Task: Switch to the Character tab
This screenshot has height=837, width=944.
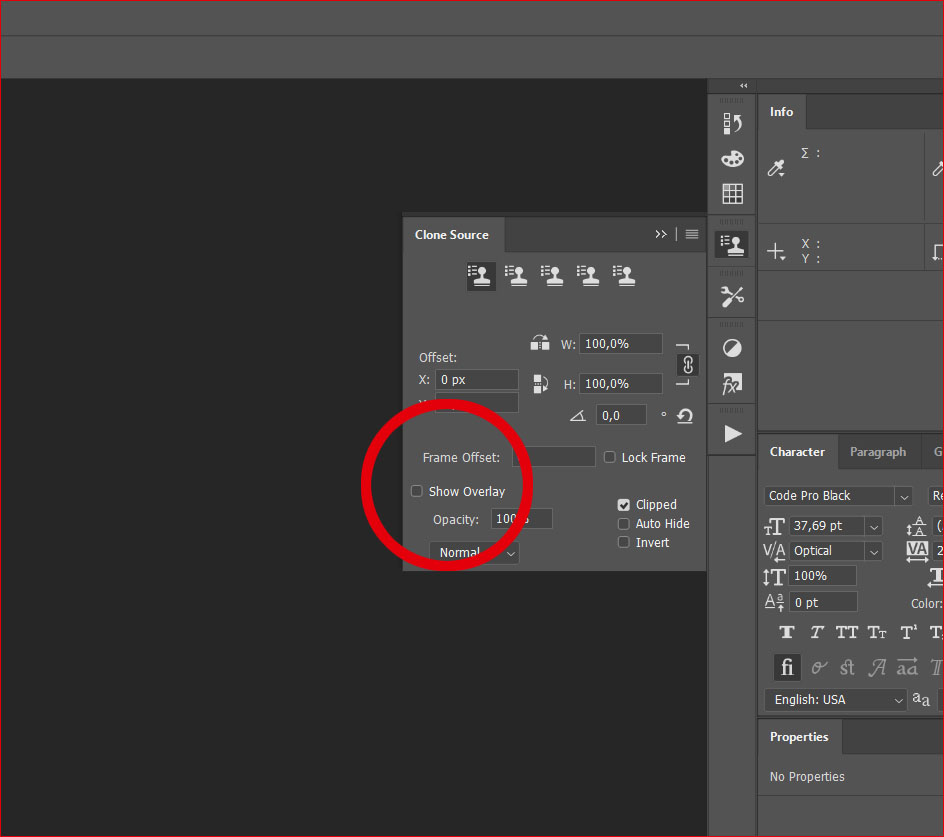Action: click(x=797, y=452)
